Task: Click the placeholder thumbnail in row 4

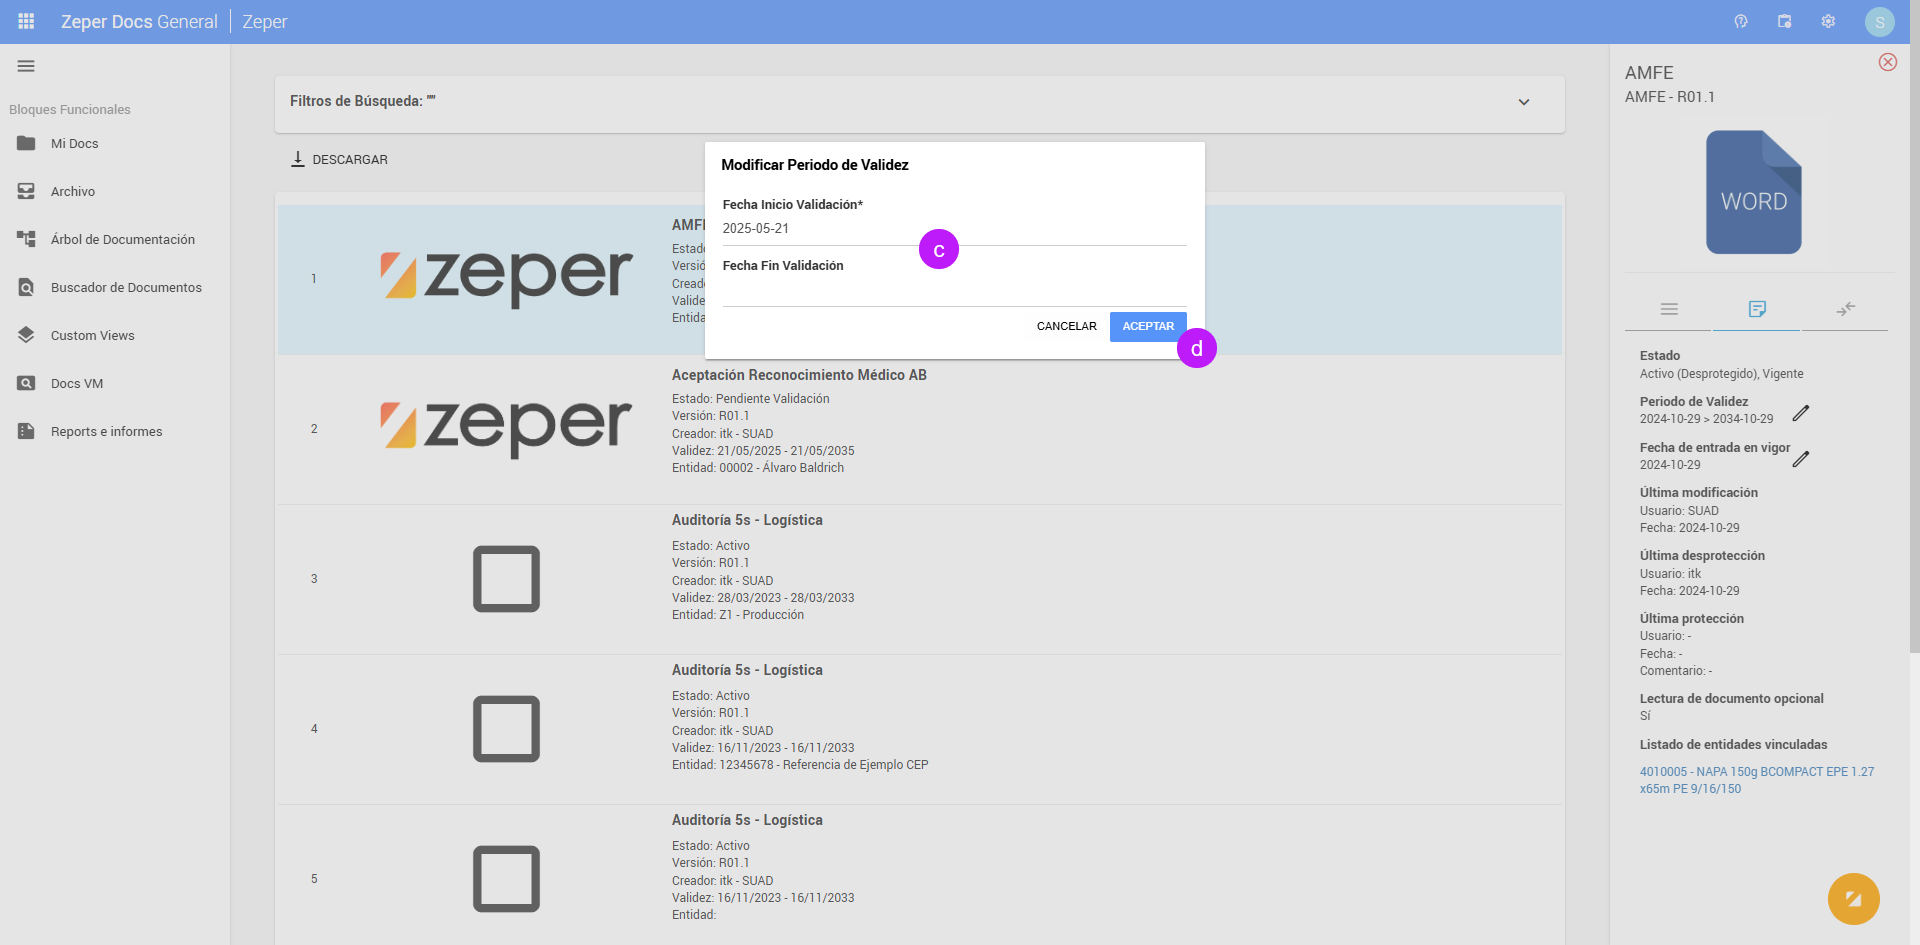Action: [506, 729]
